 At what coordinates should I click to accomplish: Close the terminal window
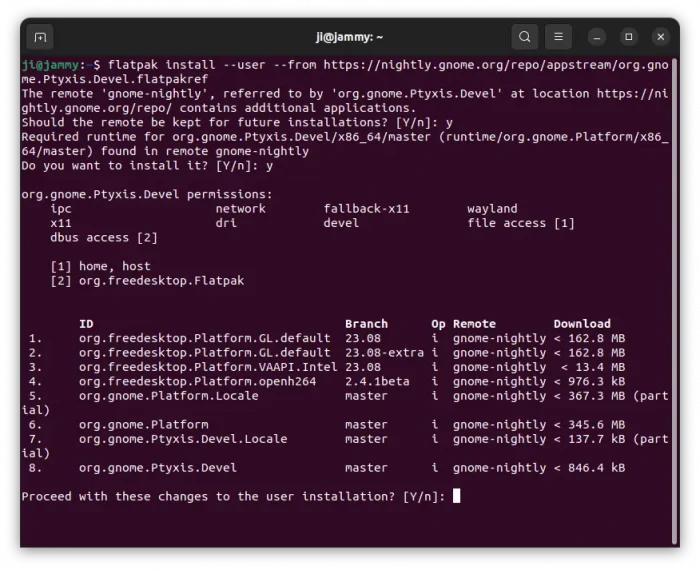click(661, 37)
